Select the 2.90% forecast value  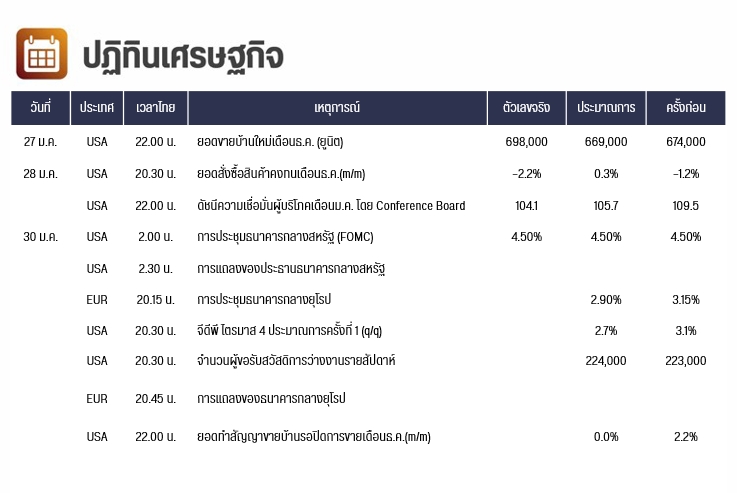(606, 300)
